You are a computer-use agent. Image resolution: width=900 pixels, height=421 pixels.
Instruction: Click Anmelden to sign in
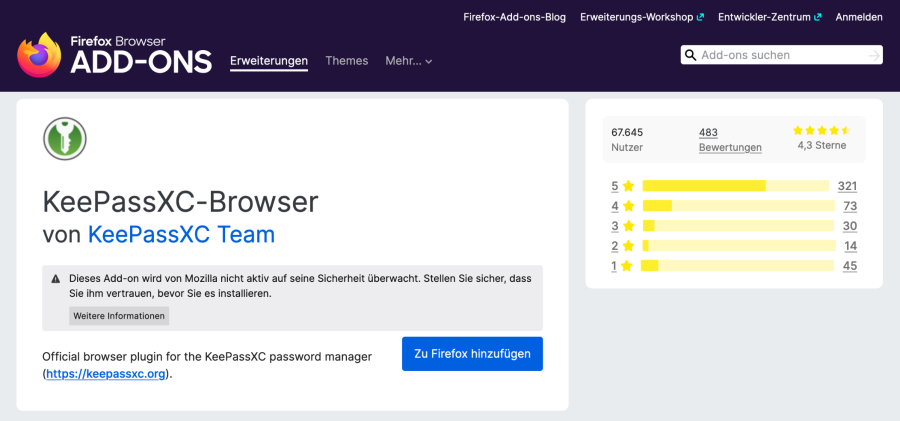click(x=859, y=17)
